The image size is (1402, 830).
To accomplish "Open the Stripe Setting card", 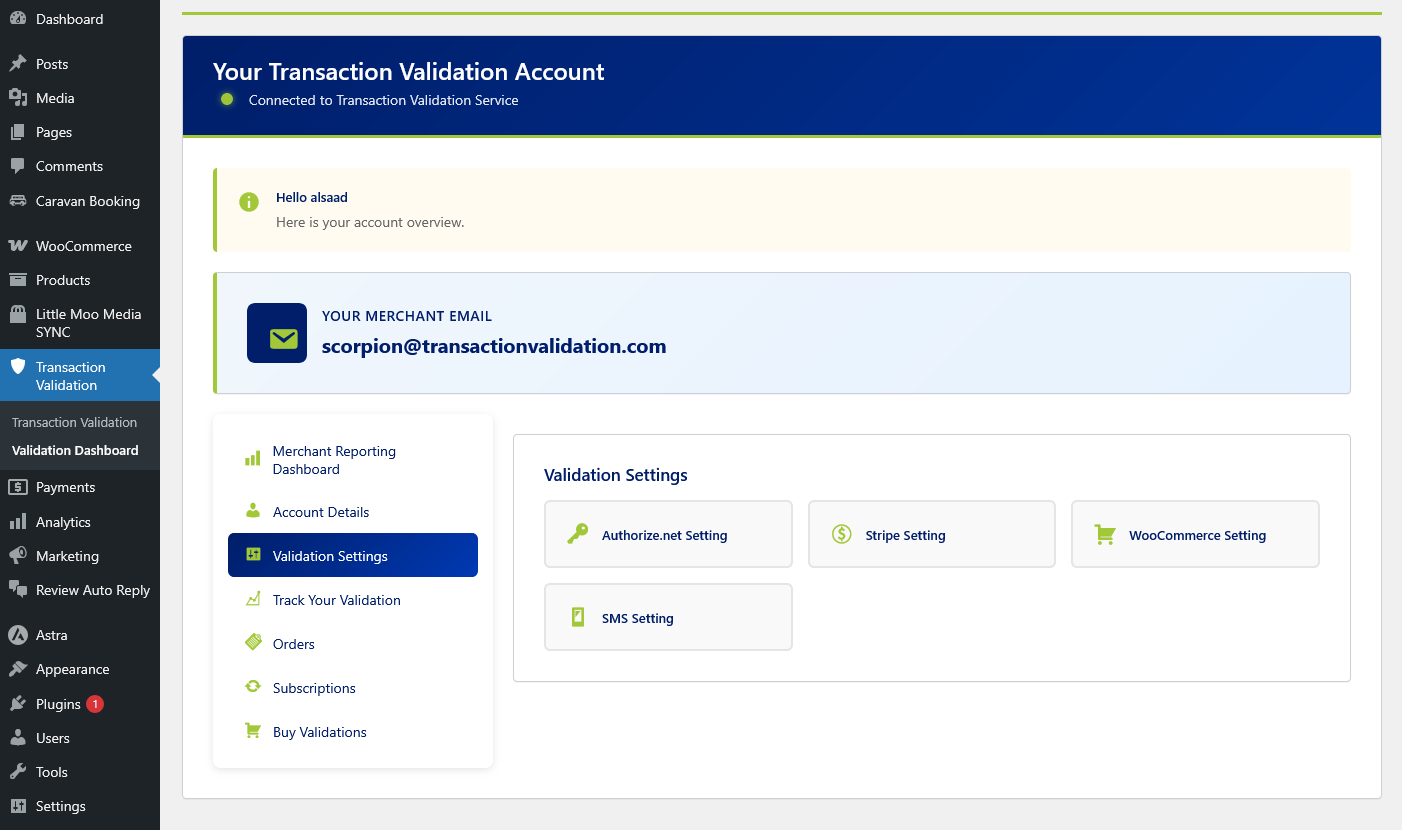I will pyautogui.click(x=932, y=534).
